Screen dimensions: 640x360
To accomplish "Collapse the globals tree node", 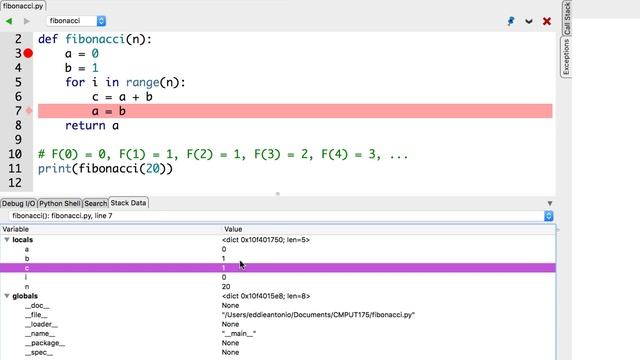I will point(7,296).
